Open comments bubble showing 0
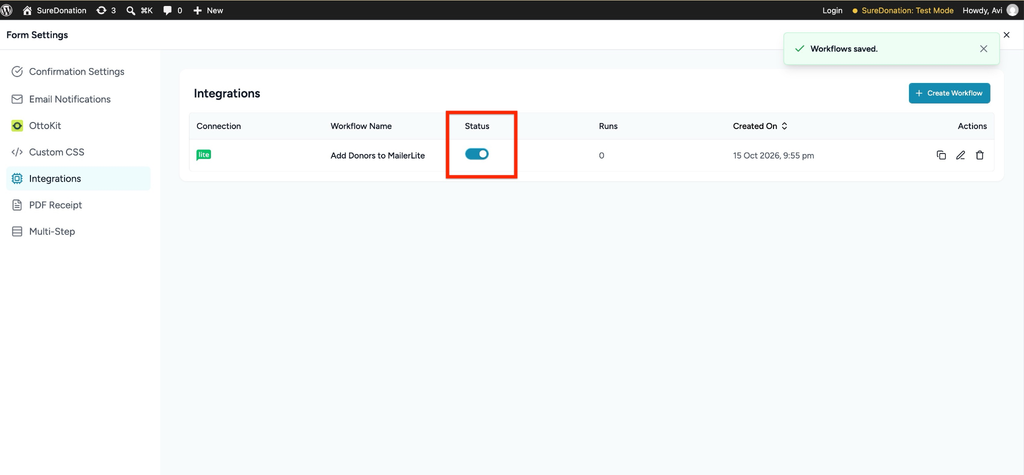 point(172,10)
